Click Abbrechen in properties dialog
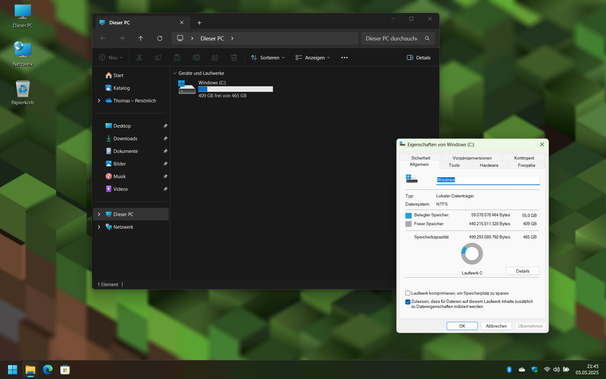Viewport: 606px width, 379px height. tap(496, 326)
